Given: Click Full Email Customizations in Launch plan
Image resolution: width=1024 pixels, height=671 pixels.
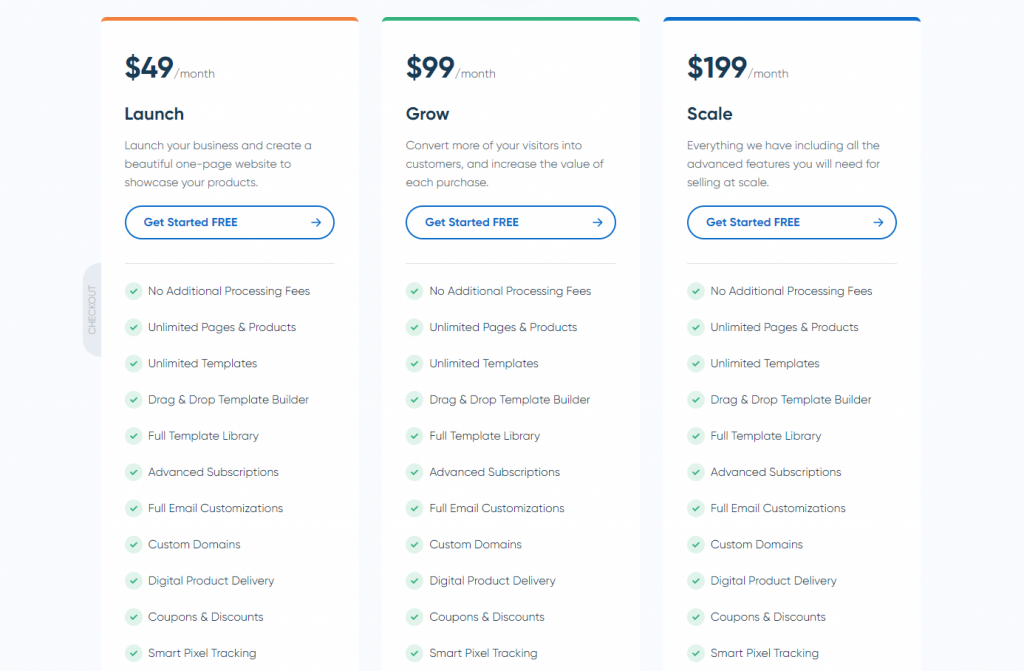Looking at the screenshot, I should coord(215,508).
